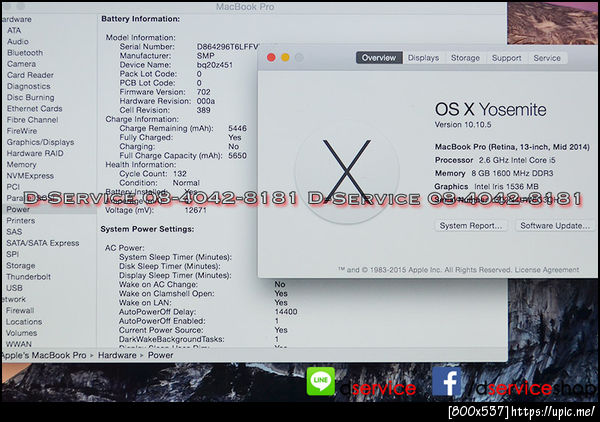This screenshot has height=422, width=600.
Task: Select Power in the sidebar
Action: [x=18, y=209]
